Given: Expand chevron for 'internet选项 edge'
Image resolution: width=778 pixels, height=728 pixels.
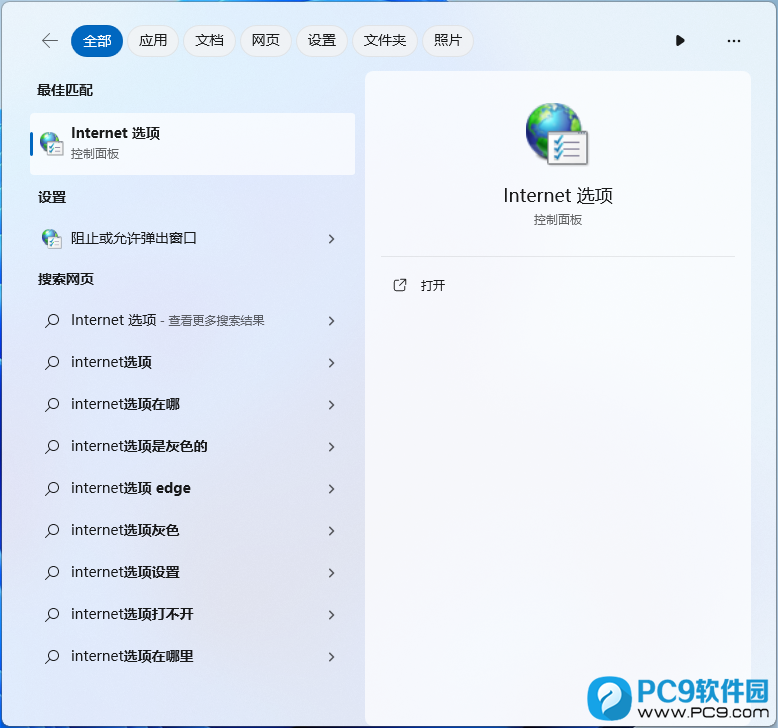Looking at the screenshot, I should [x=331, y=489].
